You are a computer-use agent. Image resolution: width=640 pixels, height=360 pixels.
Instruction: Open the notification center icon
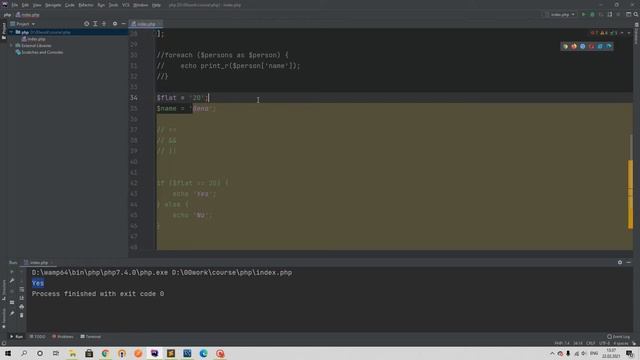pos(630,353)
